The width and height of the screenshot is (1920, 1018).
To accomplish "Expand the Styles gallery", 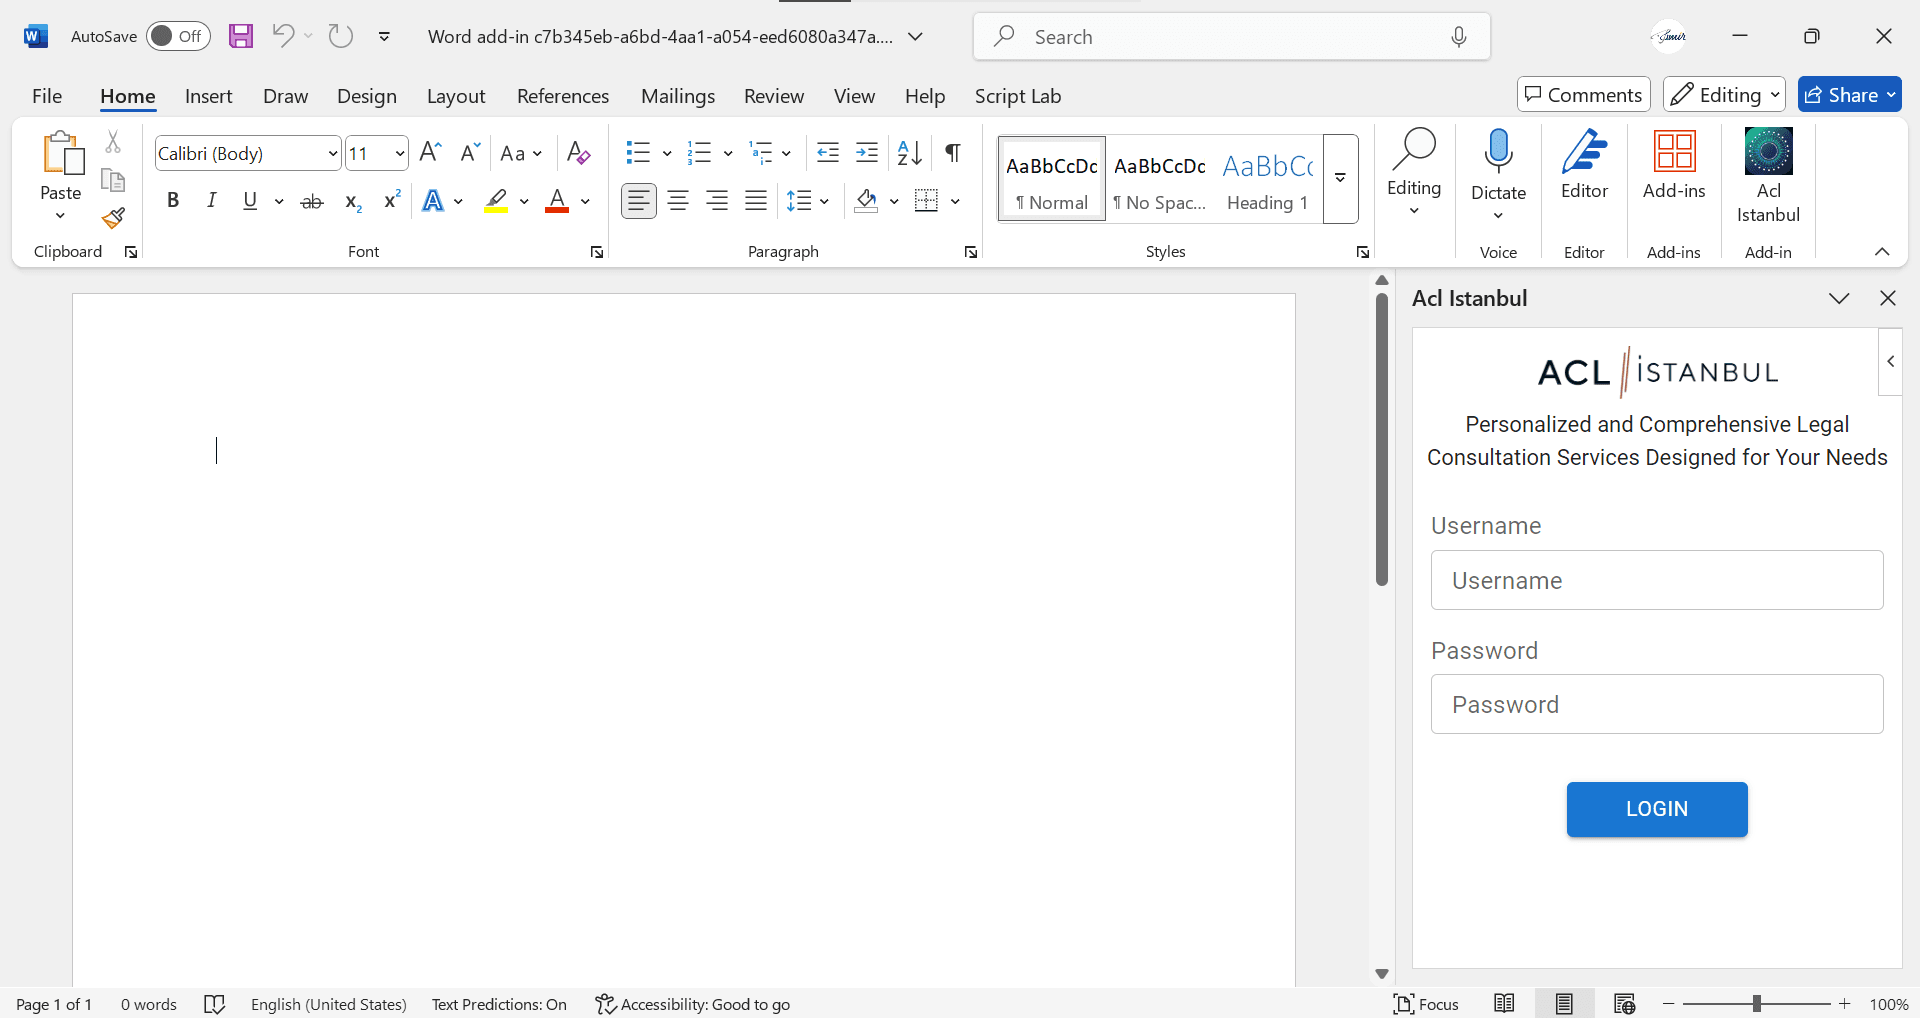I will click(x=1340, y=178).
